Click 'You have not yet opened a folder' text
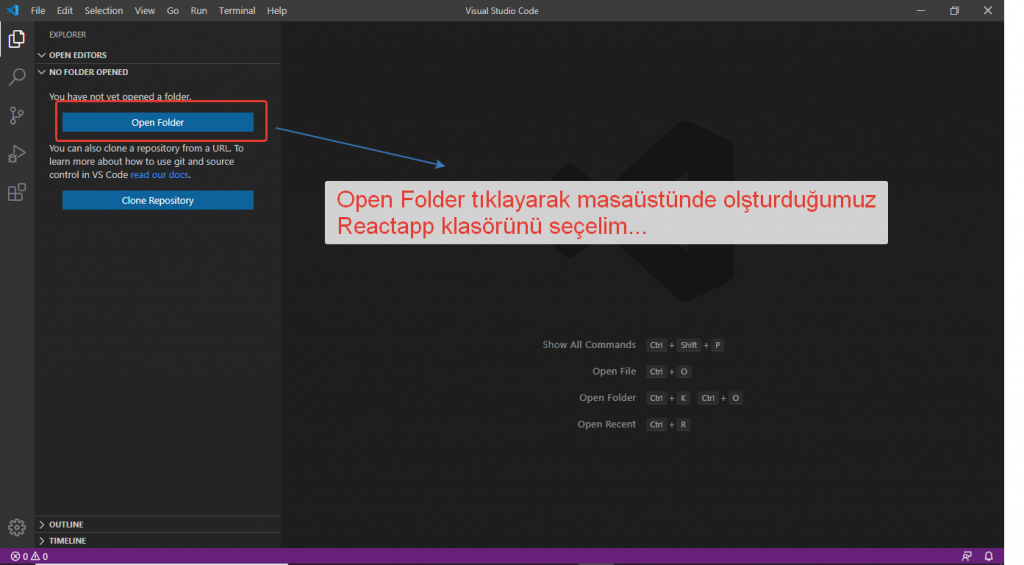The image size is (1024, 565). [x=120, y=97]
